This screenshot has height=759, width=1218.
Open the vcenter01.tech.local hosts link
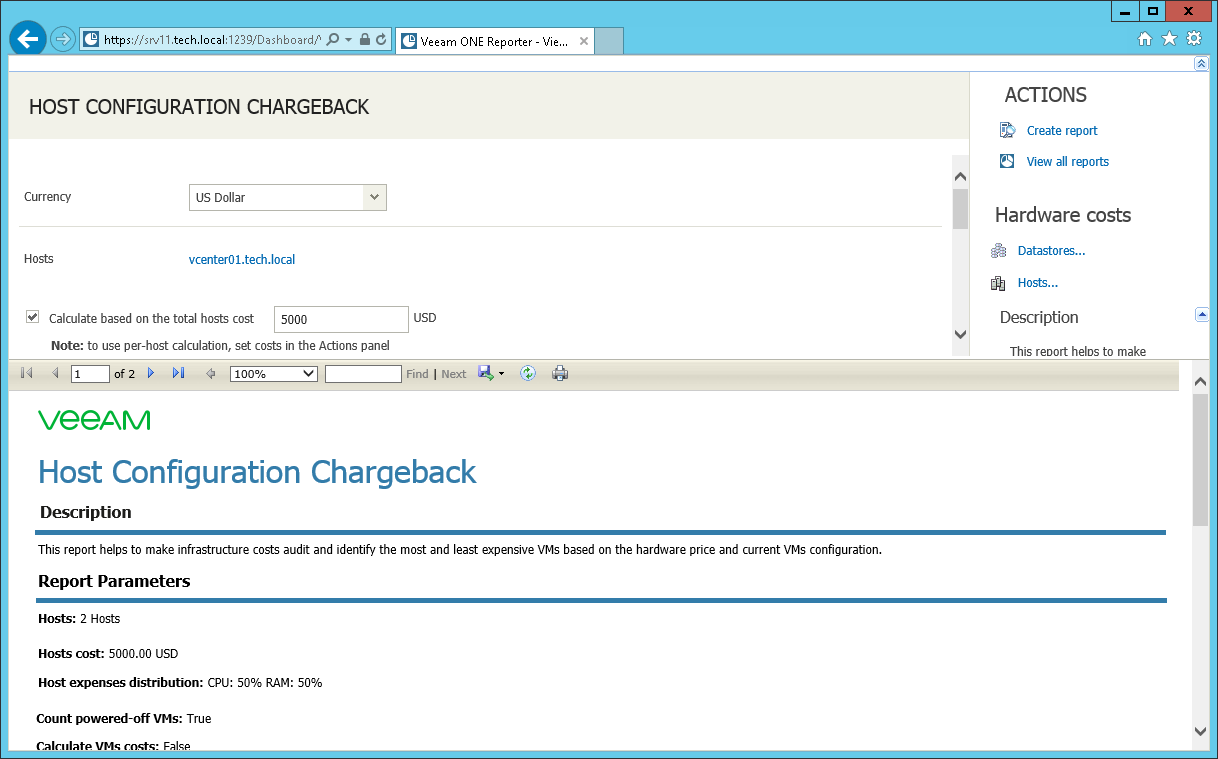(x=242, y=260)
